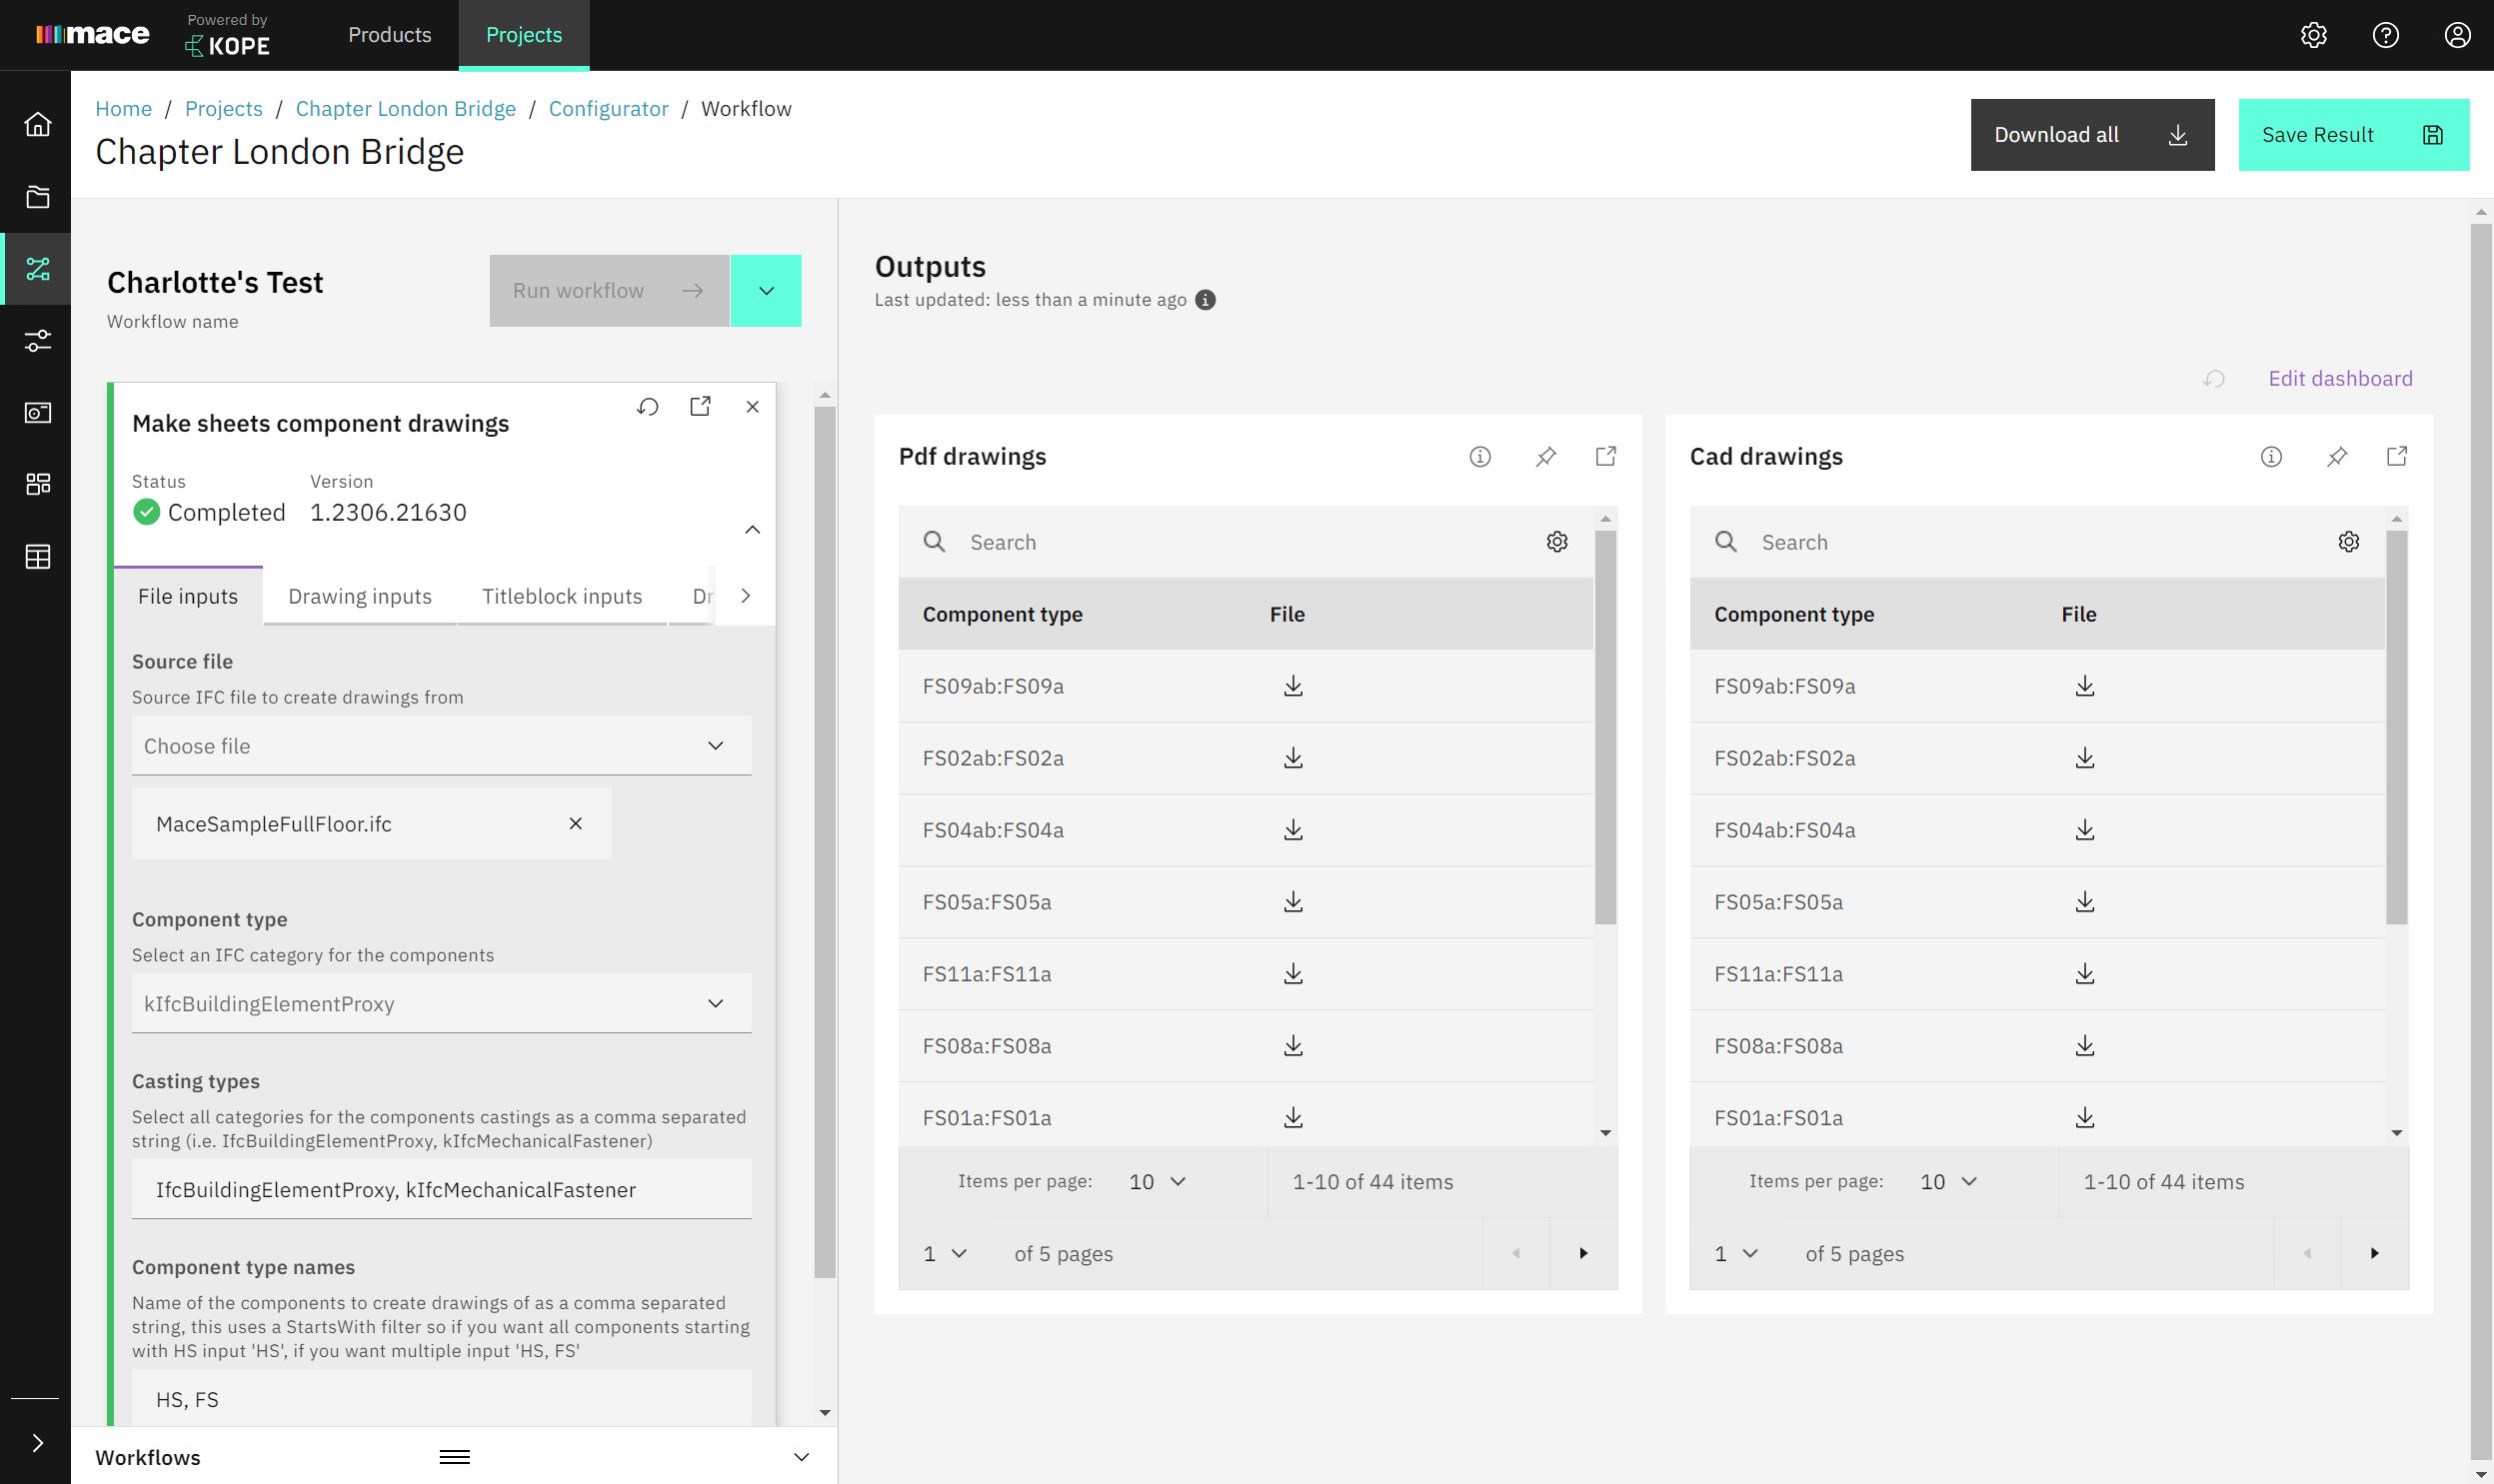Switch to the Drawing inputs tab
Screen dimensions: 2494x1484
point(360,596)
